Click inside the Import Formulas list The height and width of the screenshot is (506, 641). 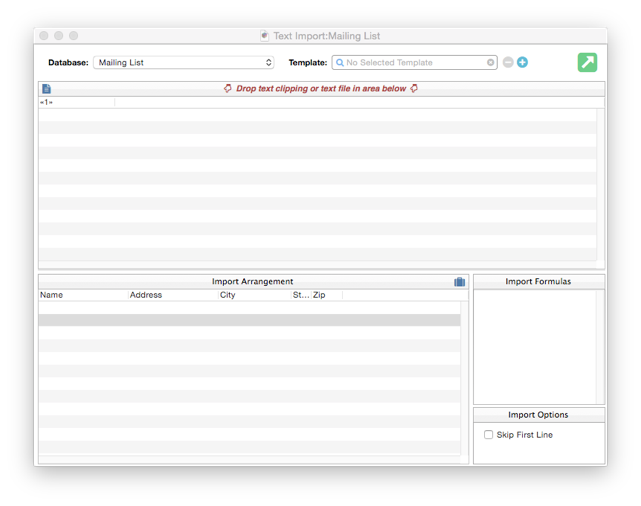535,345
